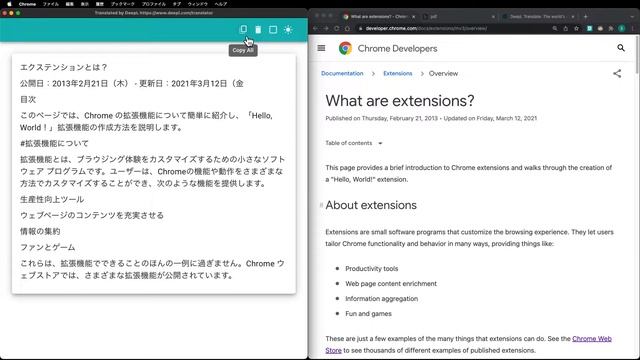The height and width of the screenshot is (360, 640).
Task: Click the 'Fun and games' list item
Action: pos(368,314)
